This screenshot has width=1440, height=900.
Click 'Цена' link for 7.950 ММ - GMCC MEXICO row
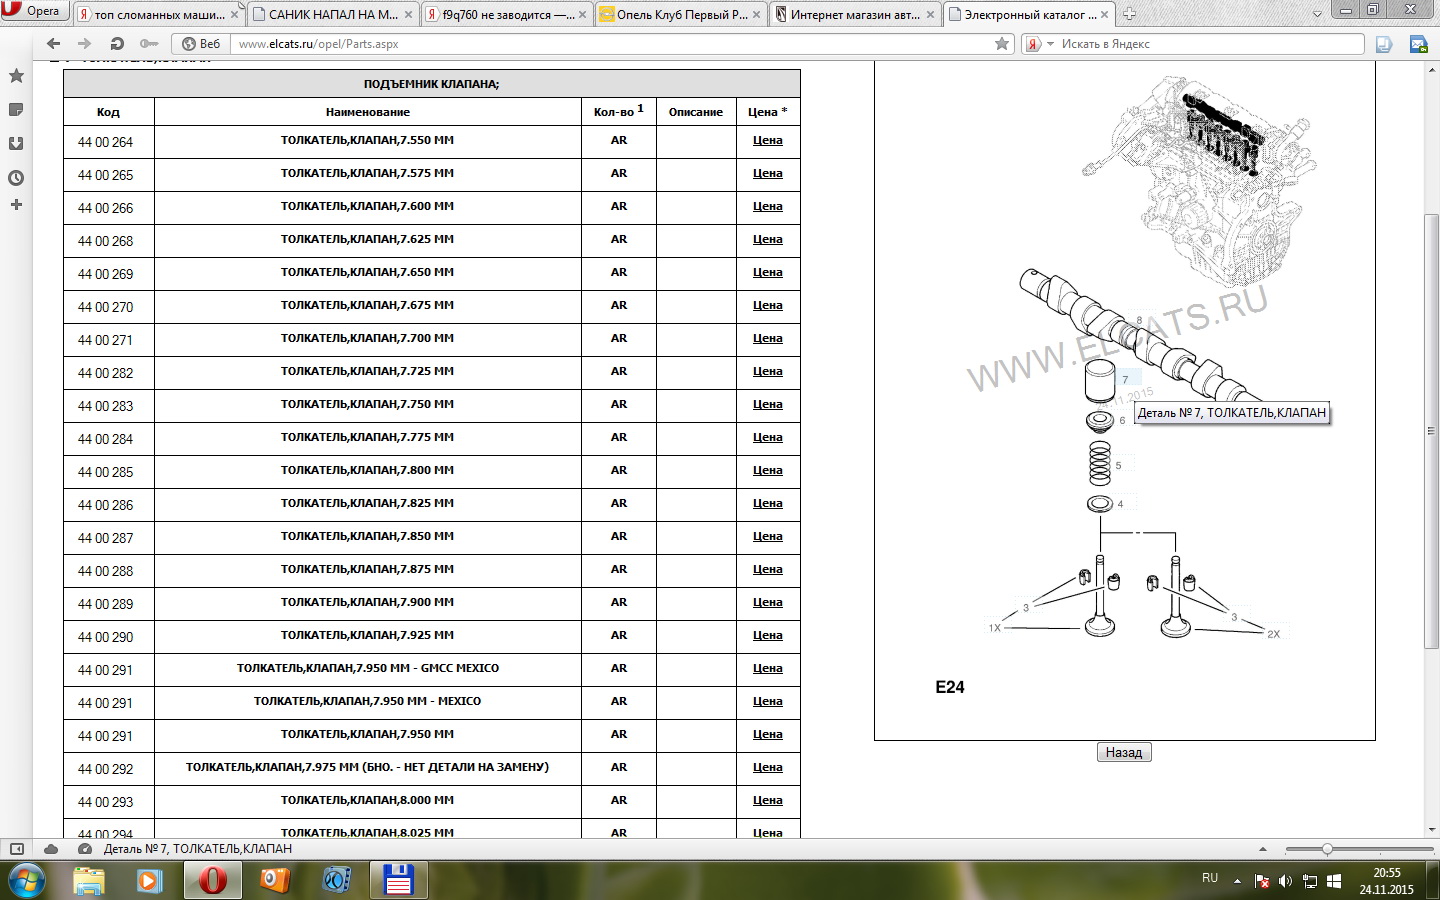coord(767,669)
